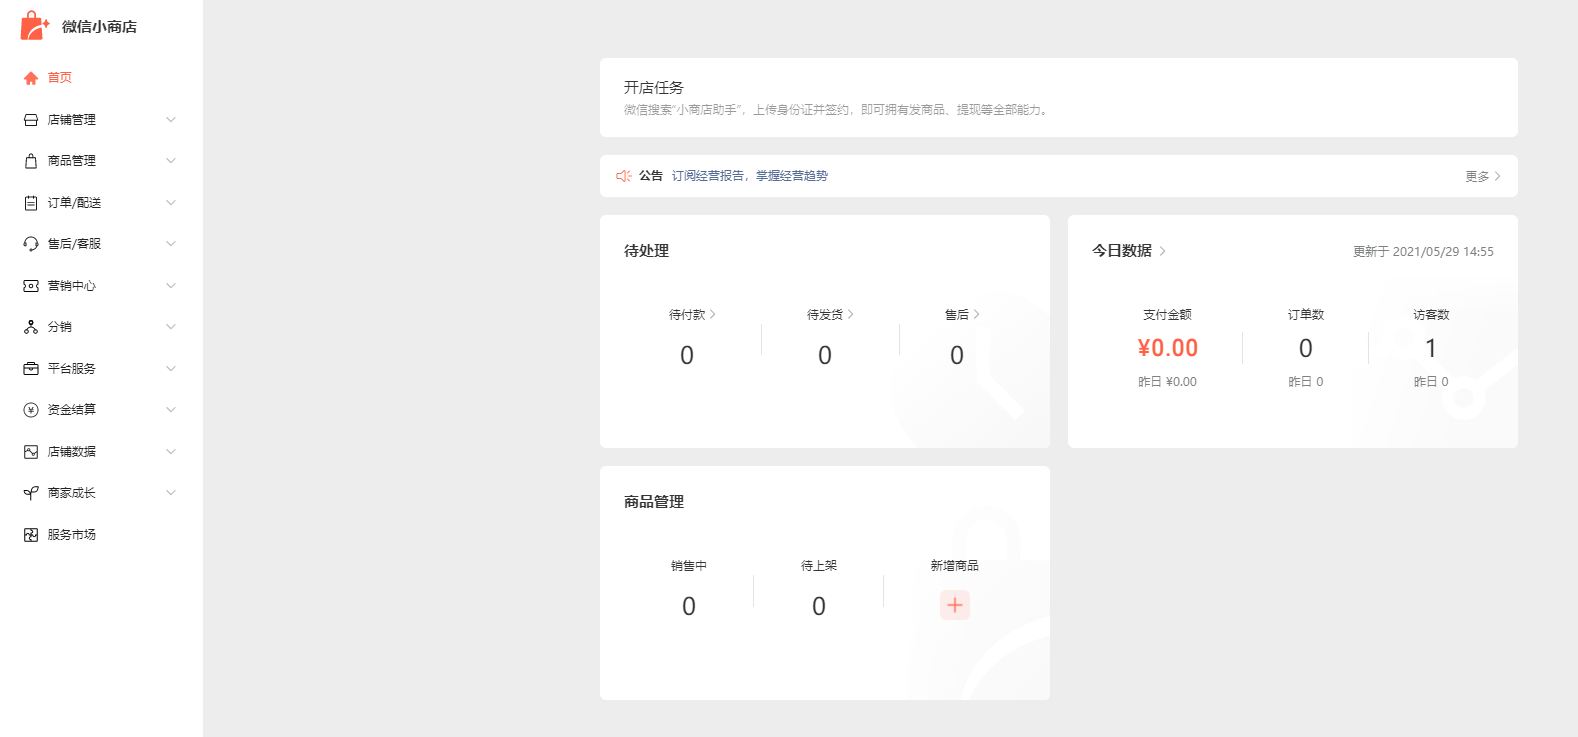
Task: Click 更多 to see more announcements
Action: (x=1483, y=177)
